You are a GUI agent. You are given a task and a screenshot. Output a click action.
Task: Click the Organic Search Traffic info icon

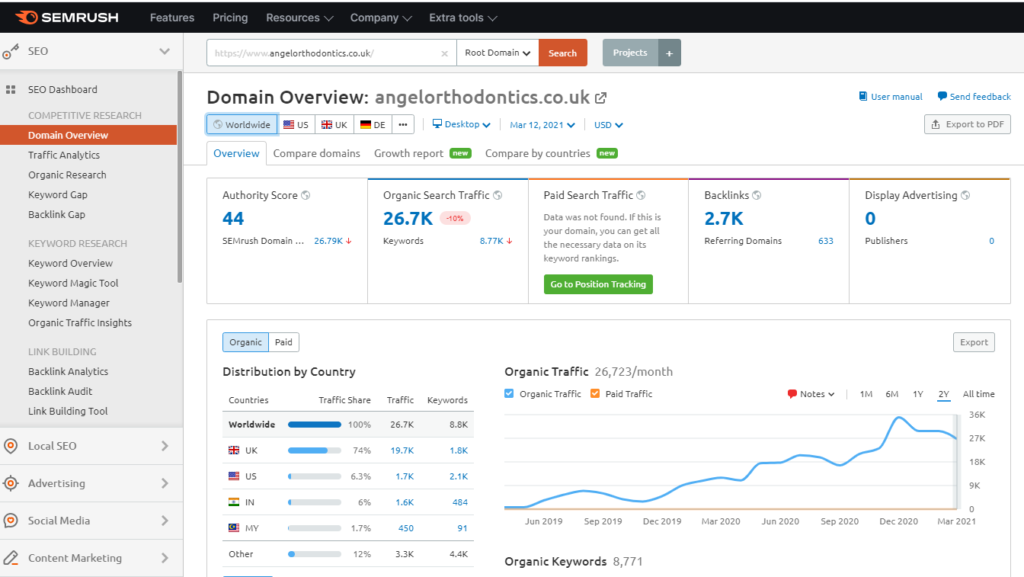tap(498, 195)
